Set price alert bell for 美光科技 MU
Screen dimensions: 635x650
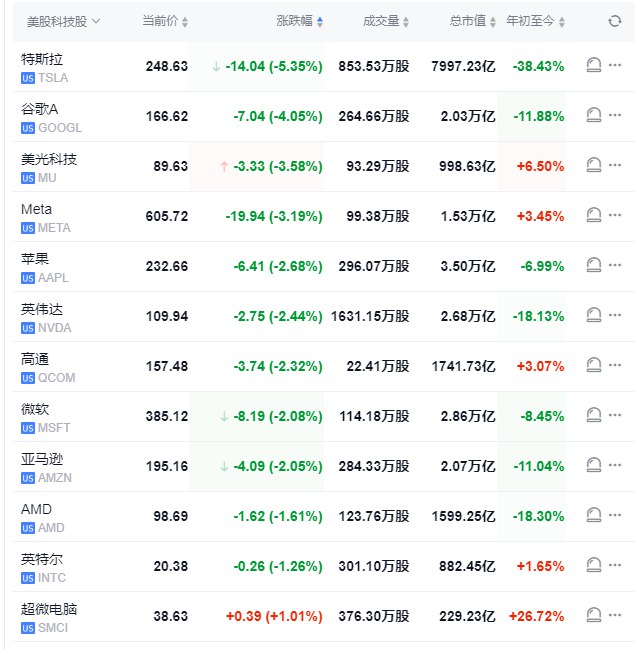pos(594,165)
